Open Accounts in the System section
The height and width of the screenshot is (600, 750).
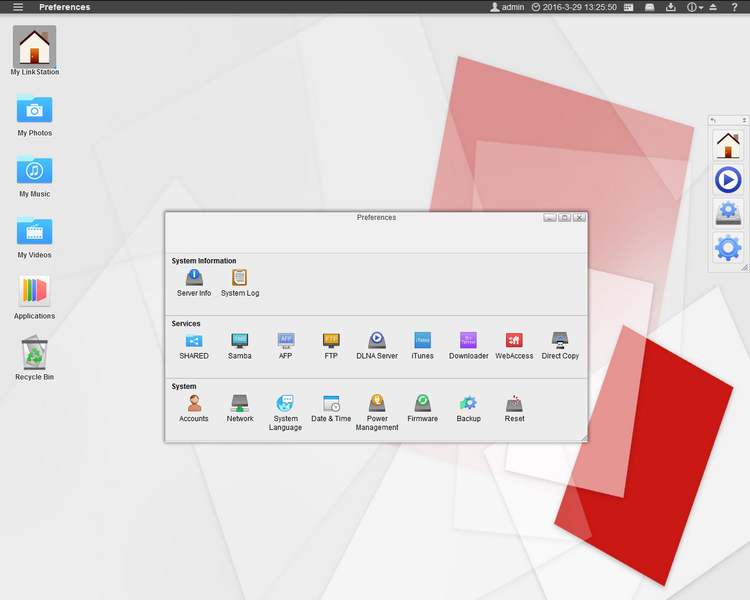(x=194, y=404)
